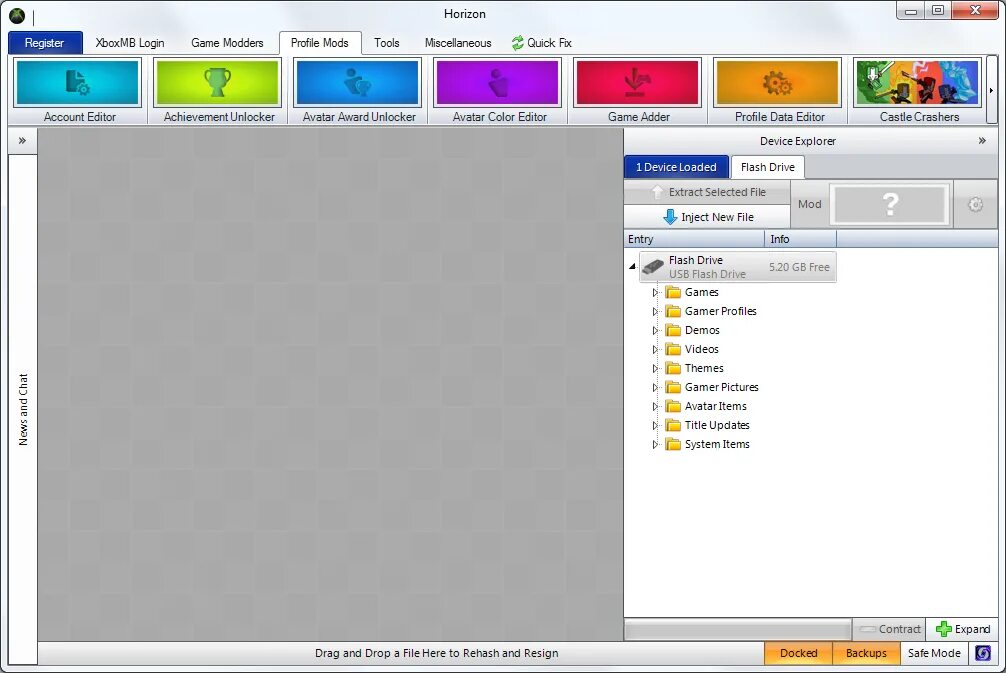Image resolution: width=1006 pixels, height=673 pixels.
Task: Expand the Games folder tree arrow
Action: click(x=655, y=293)
